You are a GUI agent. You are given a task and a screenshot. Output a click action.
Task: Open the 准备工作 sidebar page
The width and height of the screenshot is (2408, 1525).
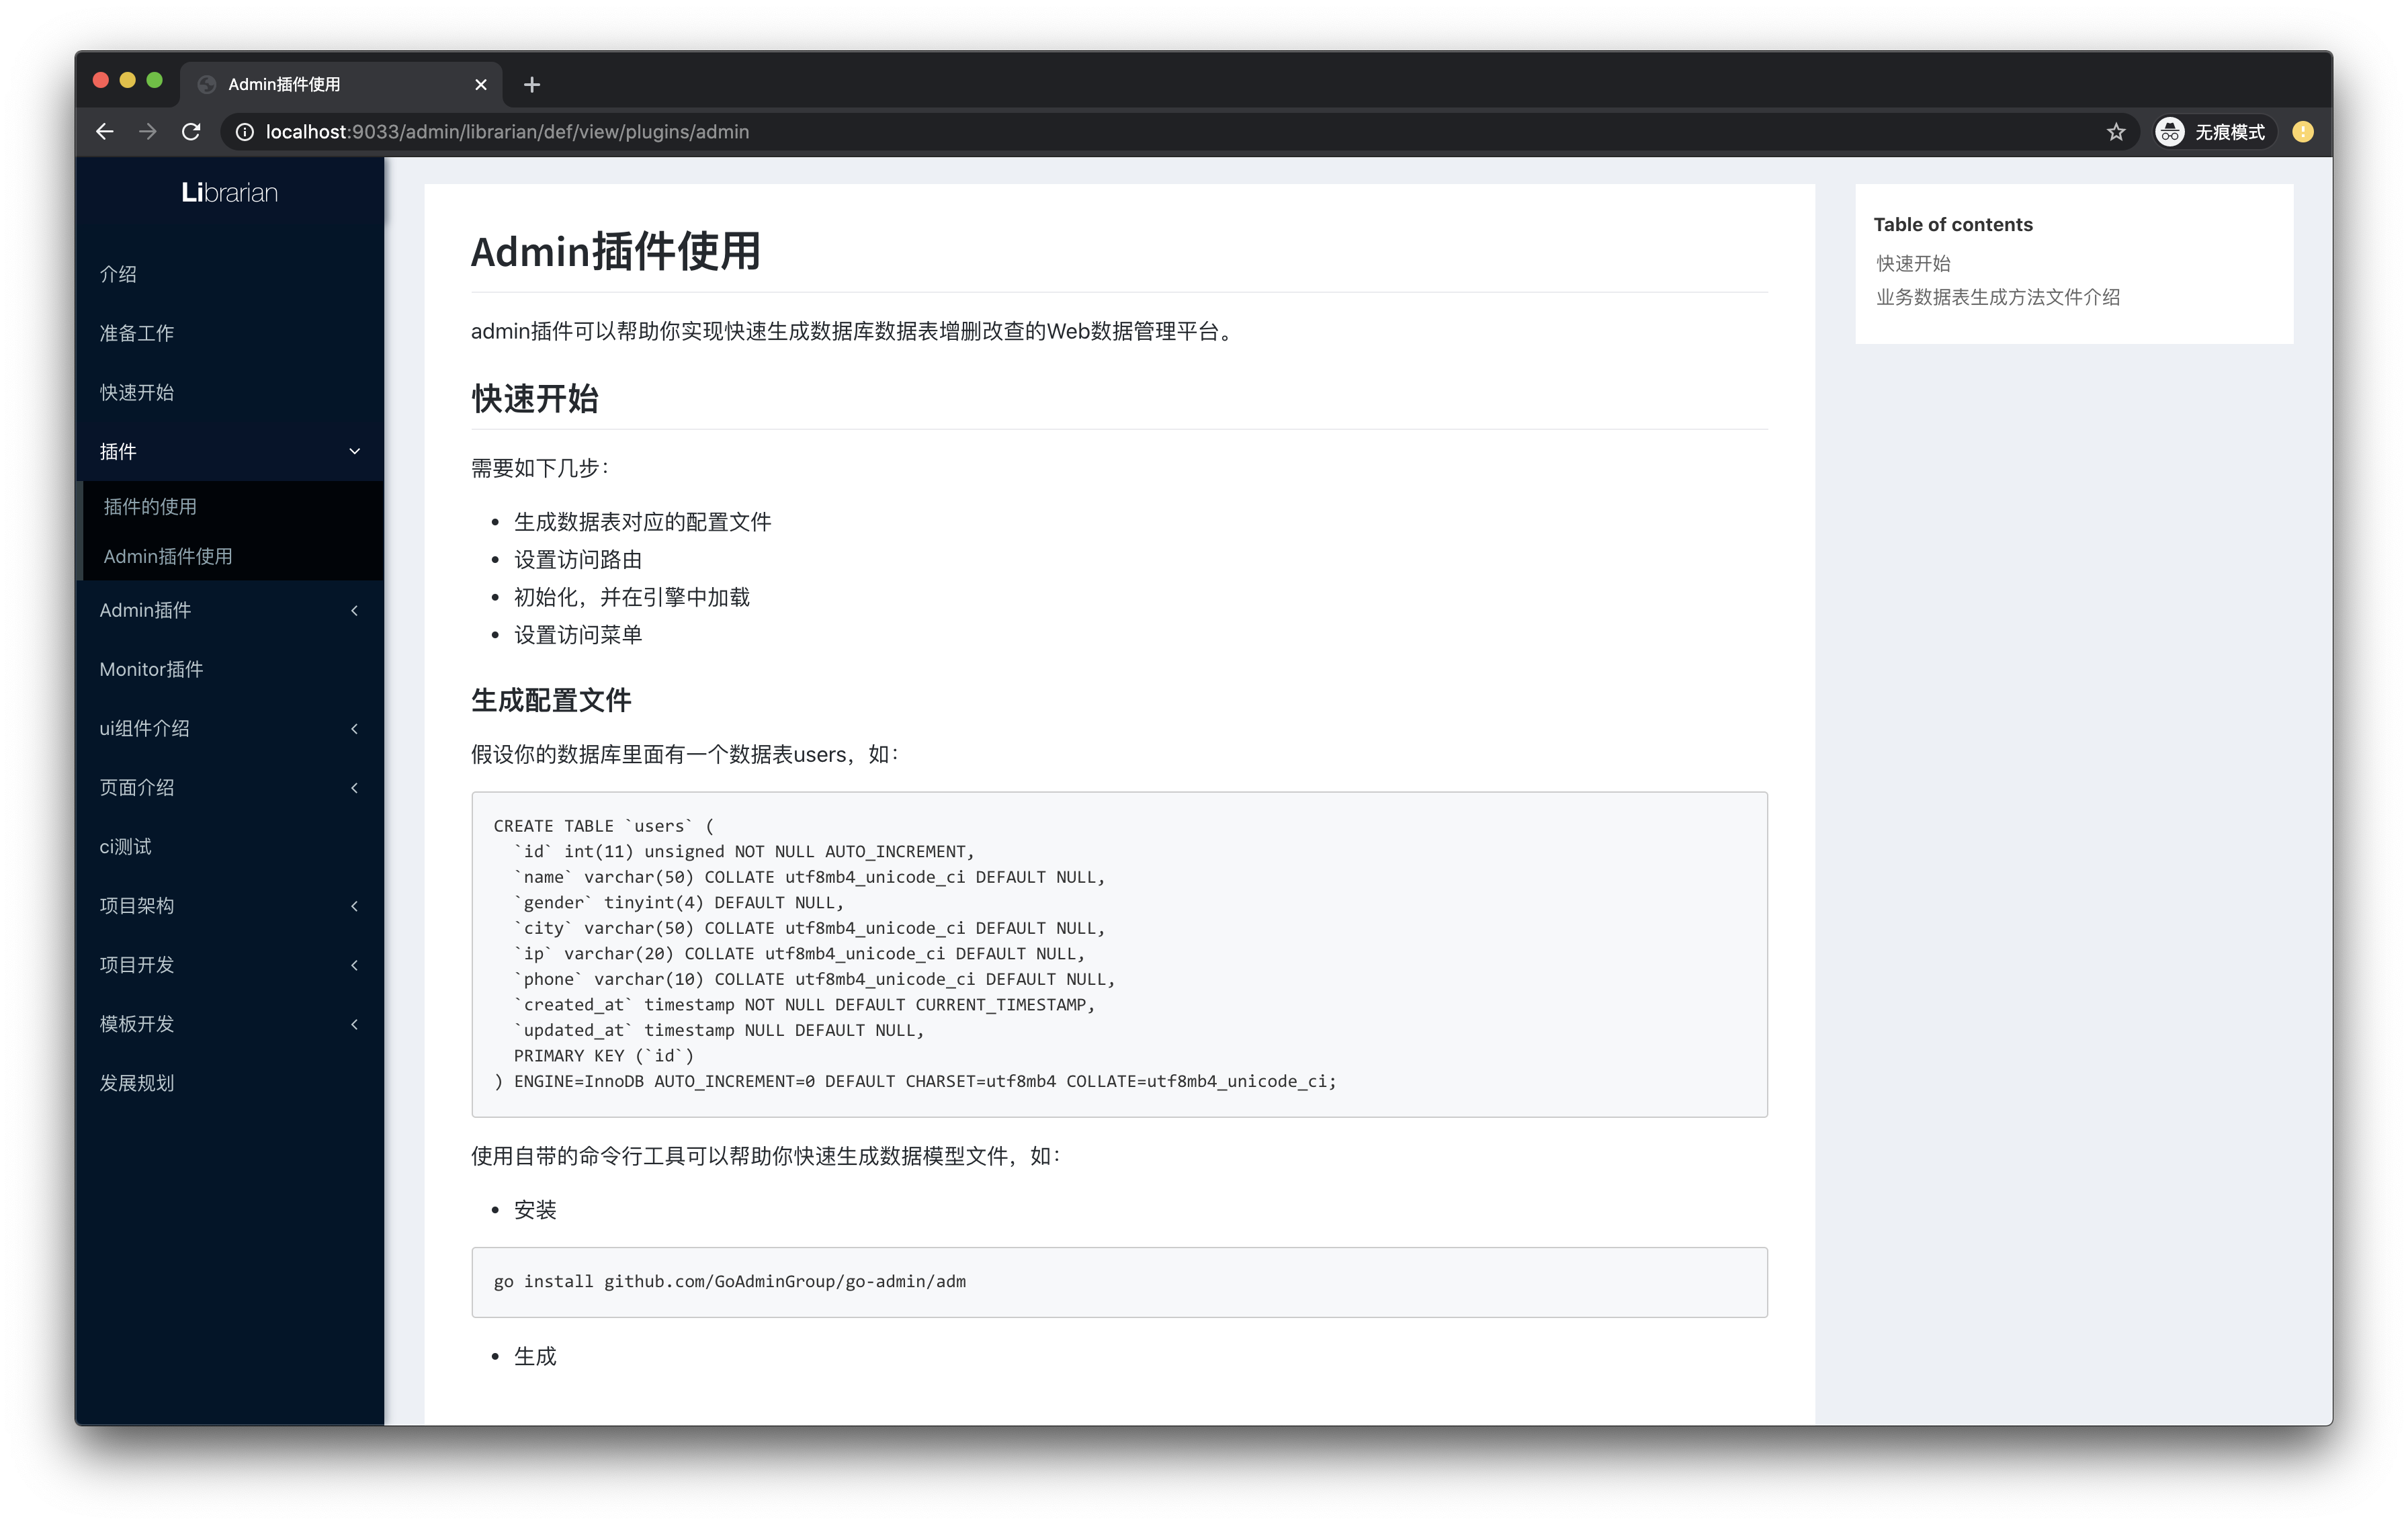(137, 334)
